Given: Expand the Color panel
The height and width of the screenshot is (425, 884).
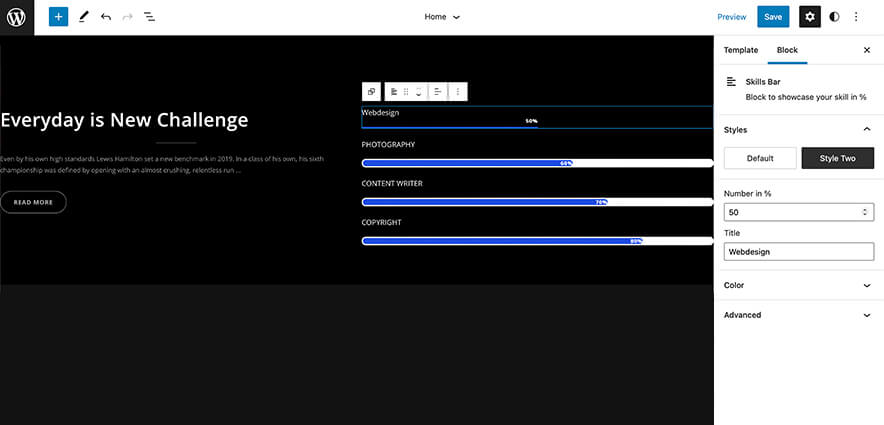Looking at the screenshot, I should click(x=799, y=285).
